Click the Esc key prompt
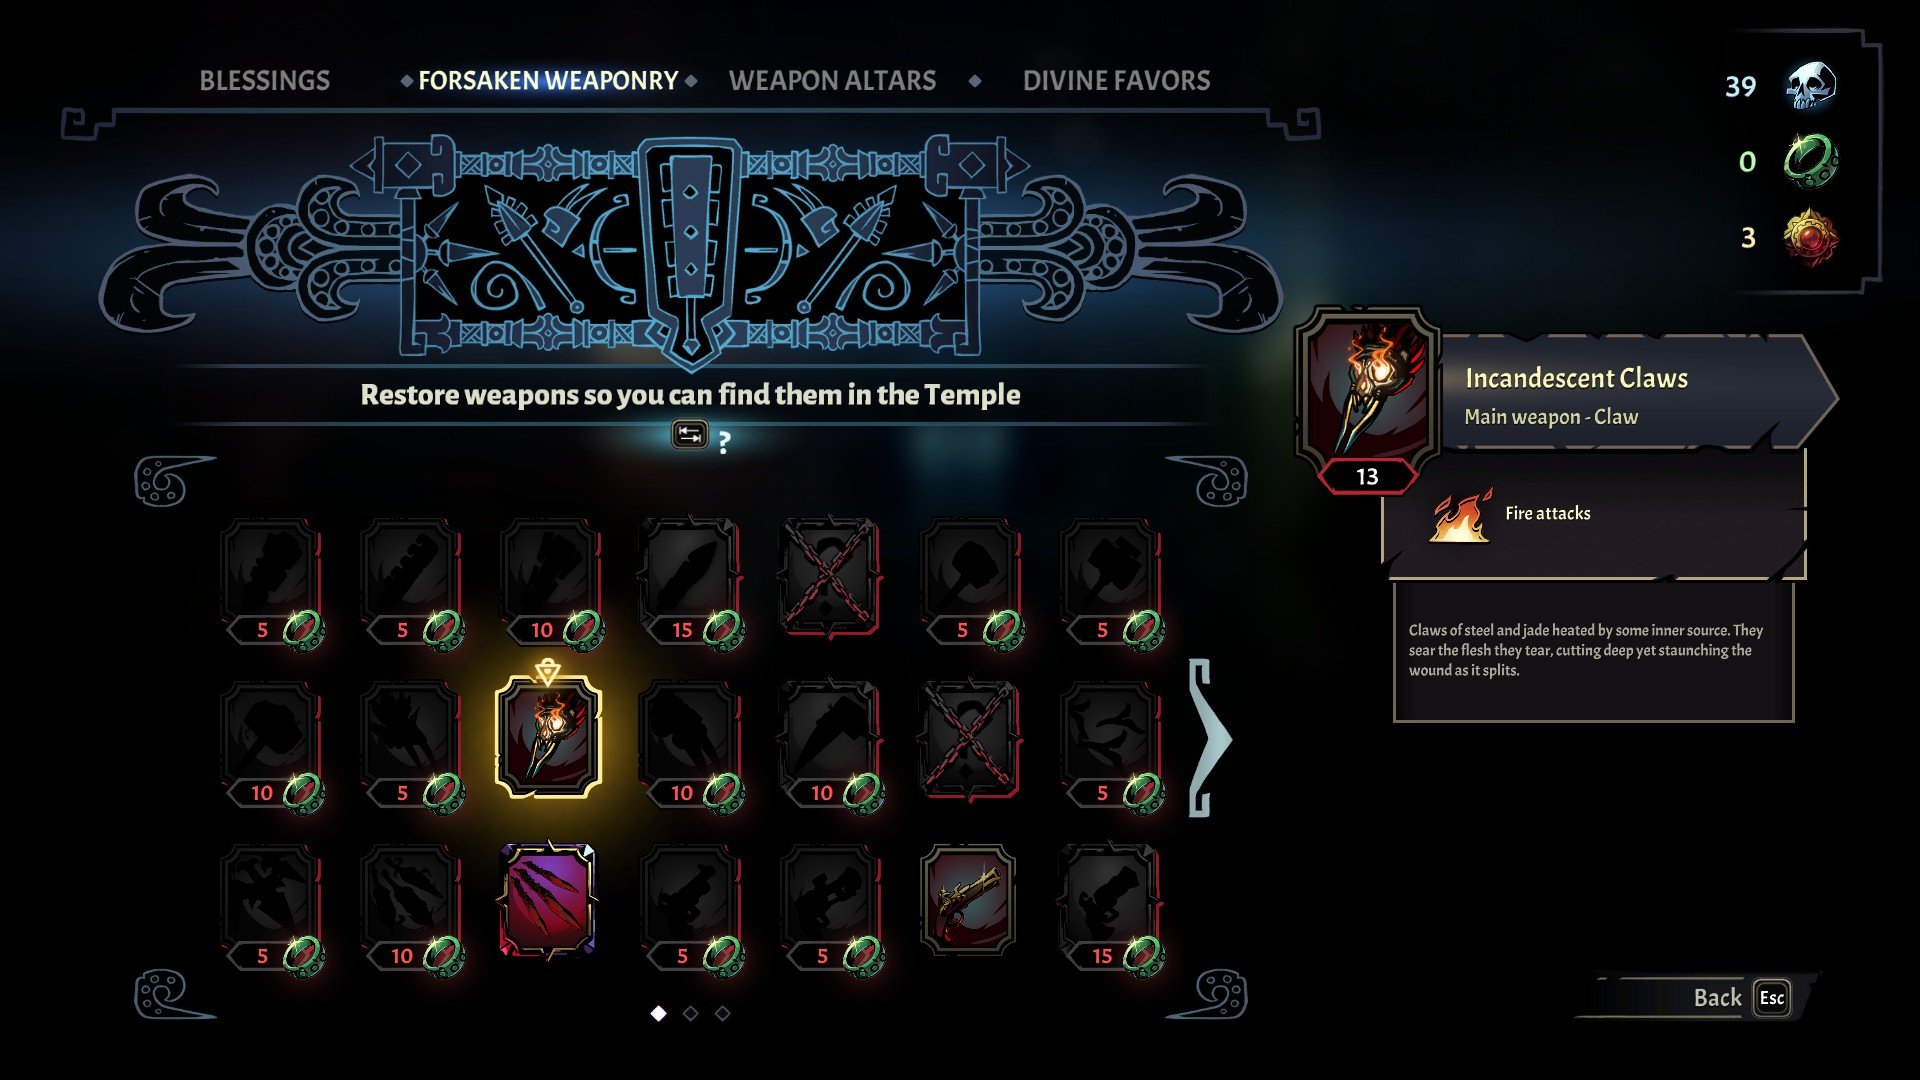Viewport: 1920px width, 1080px height. (x=1772, y=998)
